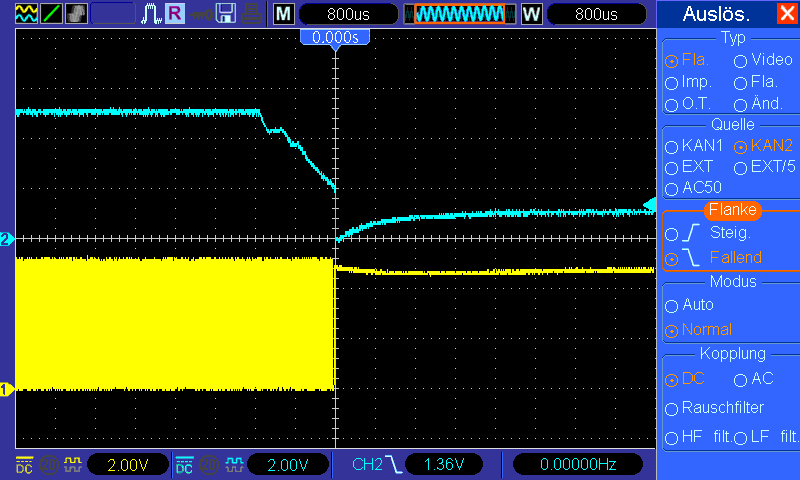Enable the Rauschfilter coupling option
The height and width of the screenshot is (480, 800).
pos(714,408)
